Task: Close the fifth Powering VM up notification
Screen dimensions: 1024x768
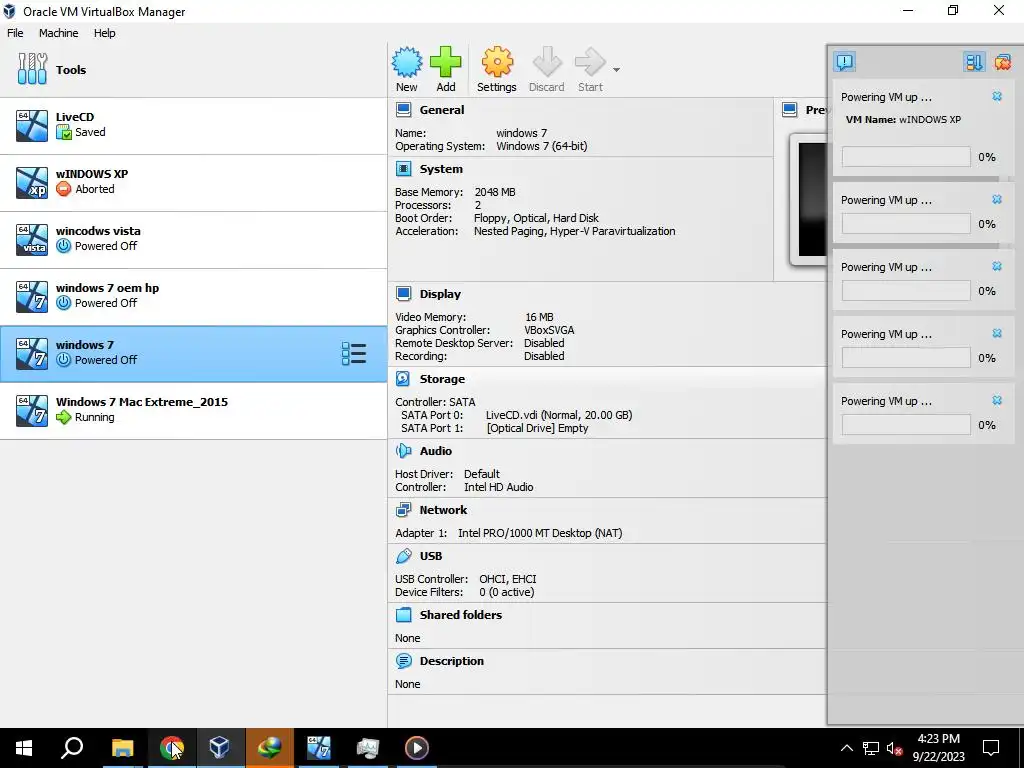Action: coord(997,400)
